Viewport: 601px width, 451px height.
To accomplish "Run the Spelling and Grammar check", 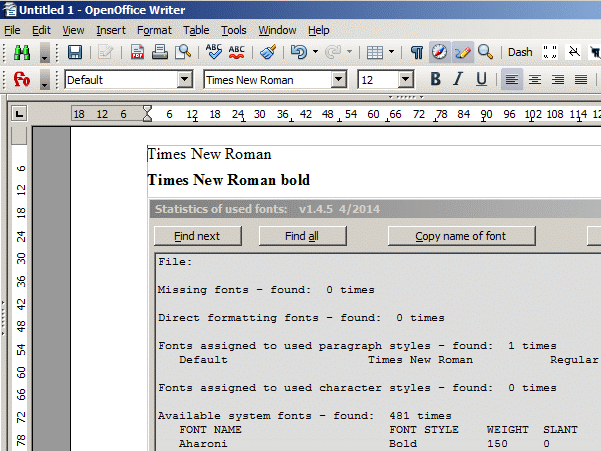I will coord(214,52).
